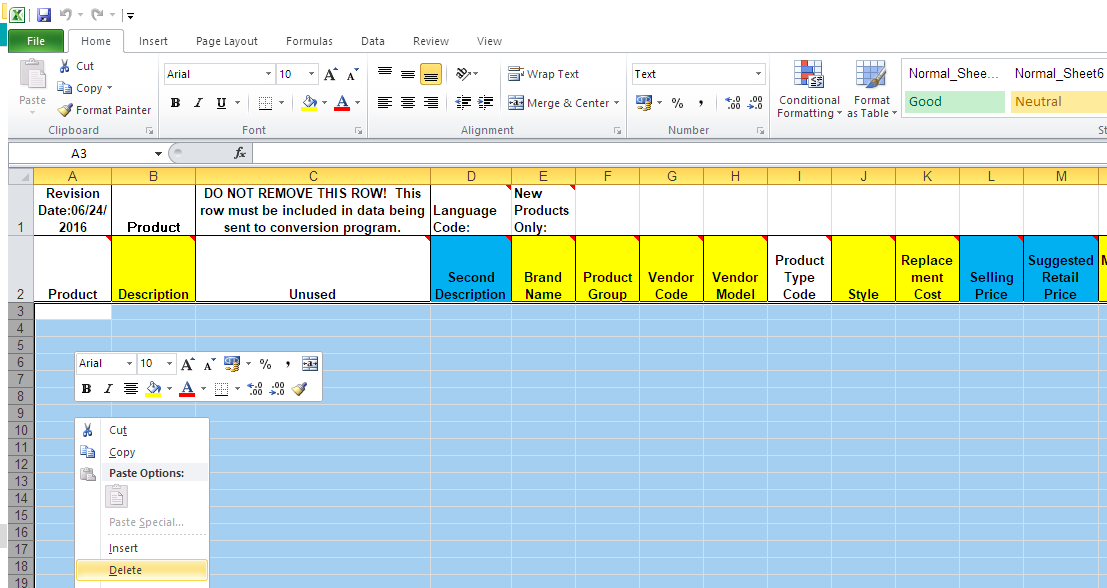Toggle highlighted Bottom Align button

tap(431, 73)
